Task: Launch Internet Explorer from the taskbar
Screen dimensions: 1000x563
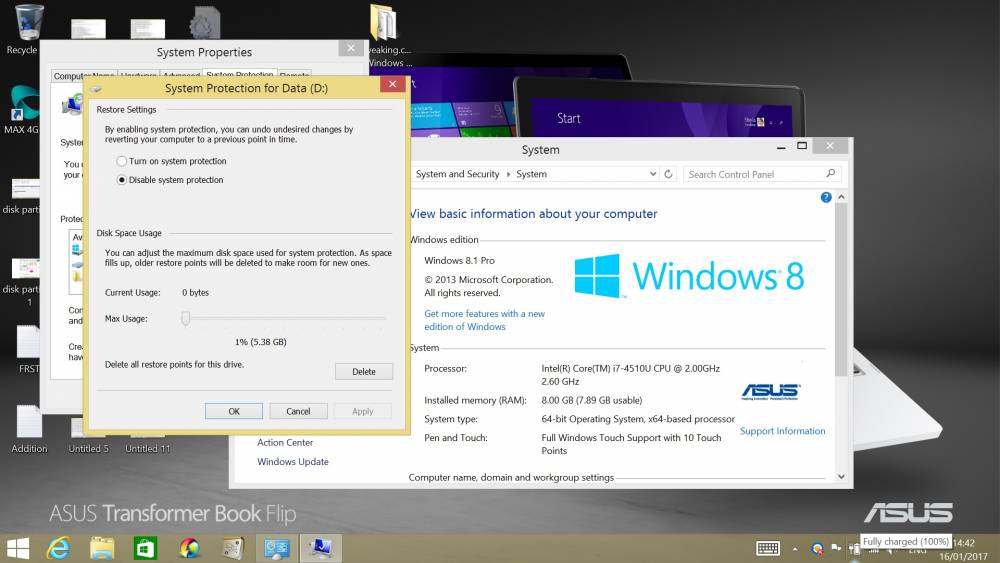Action: coord(59,548)
